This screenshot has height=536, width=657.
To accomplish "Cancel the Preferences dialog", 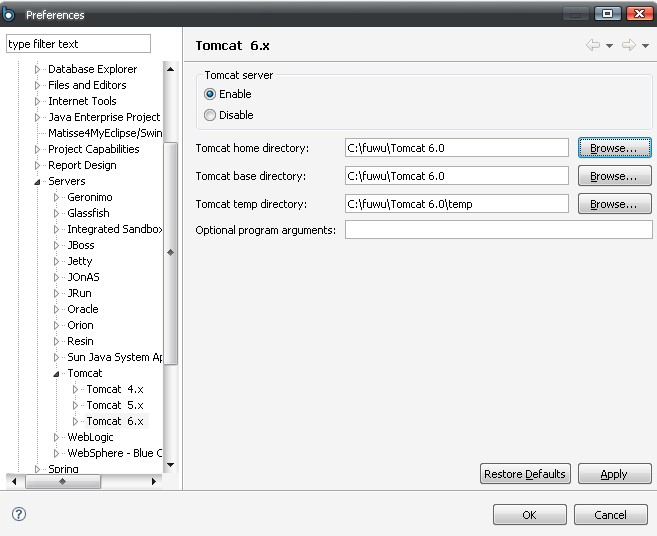I will pyautogui.click(x=610, y=515).
